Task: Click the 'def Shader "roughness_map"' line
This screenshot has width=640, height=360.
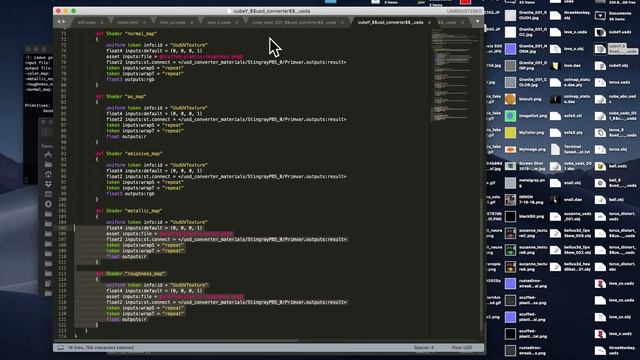Action: (x=131, y=273)
